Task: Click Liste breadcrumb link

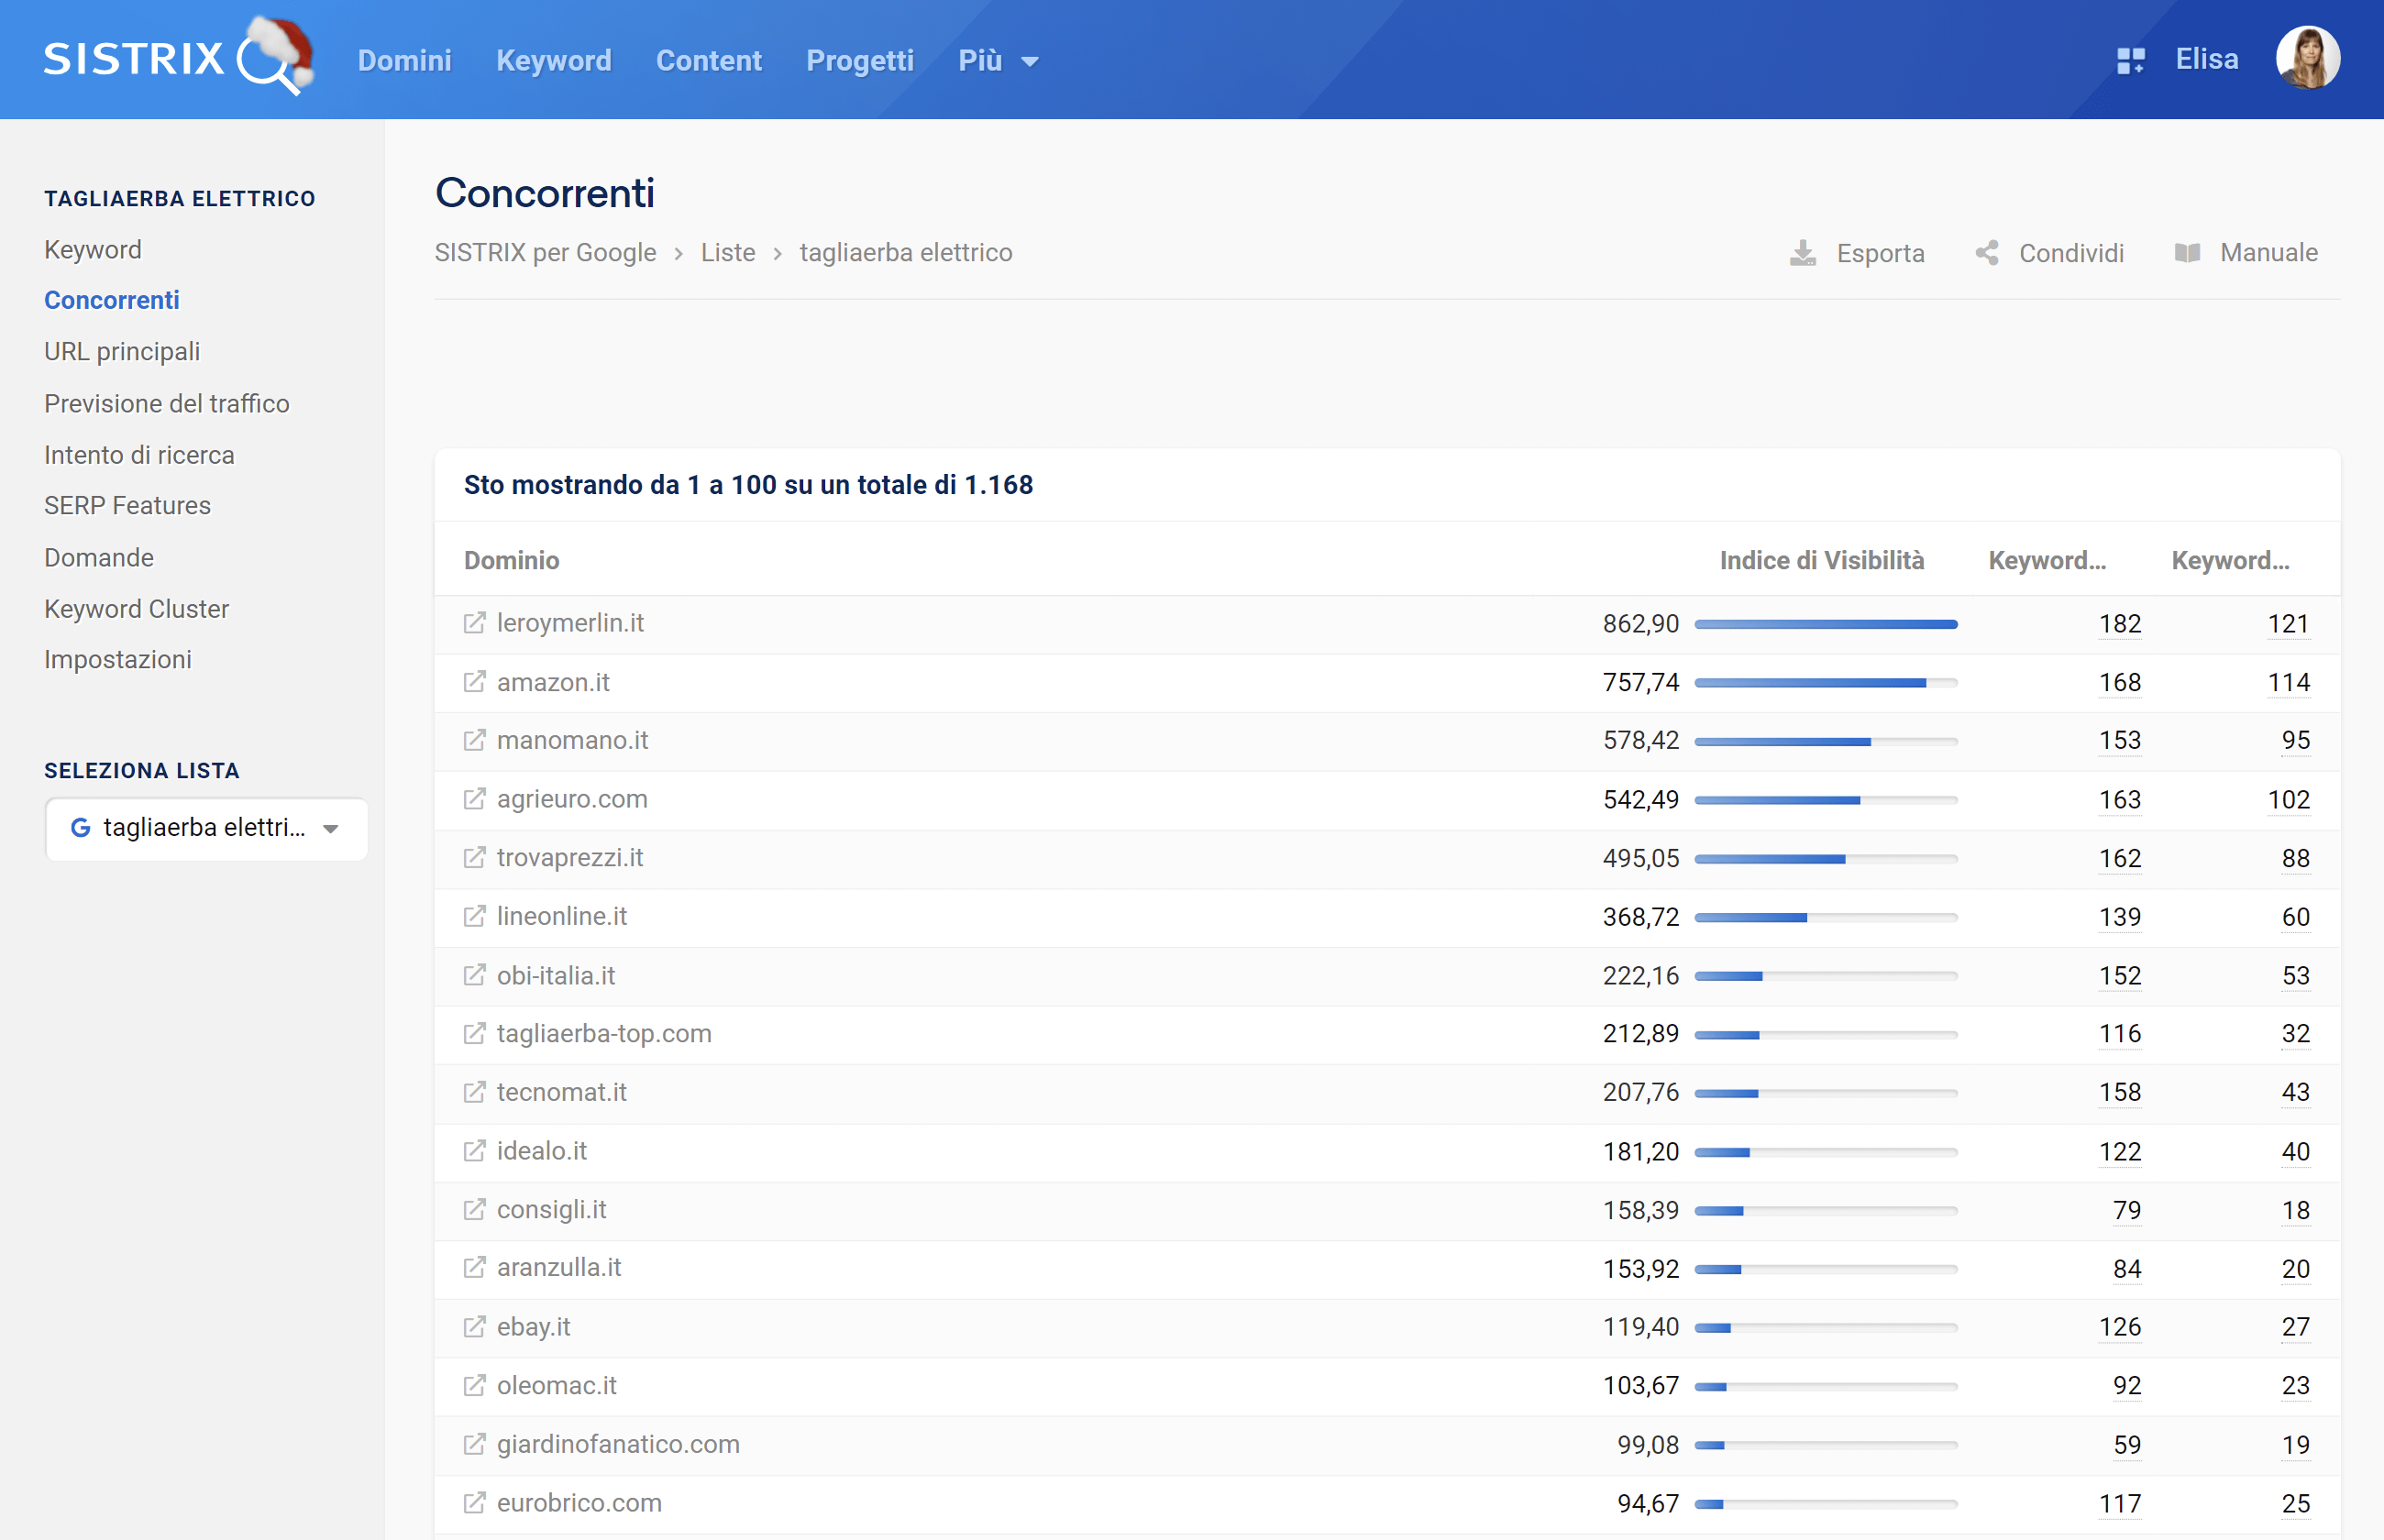Action: (x=728, y=253)
